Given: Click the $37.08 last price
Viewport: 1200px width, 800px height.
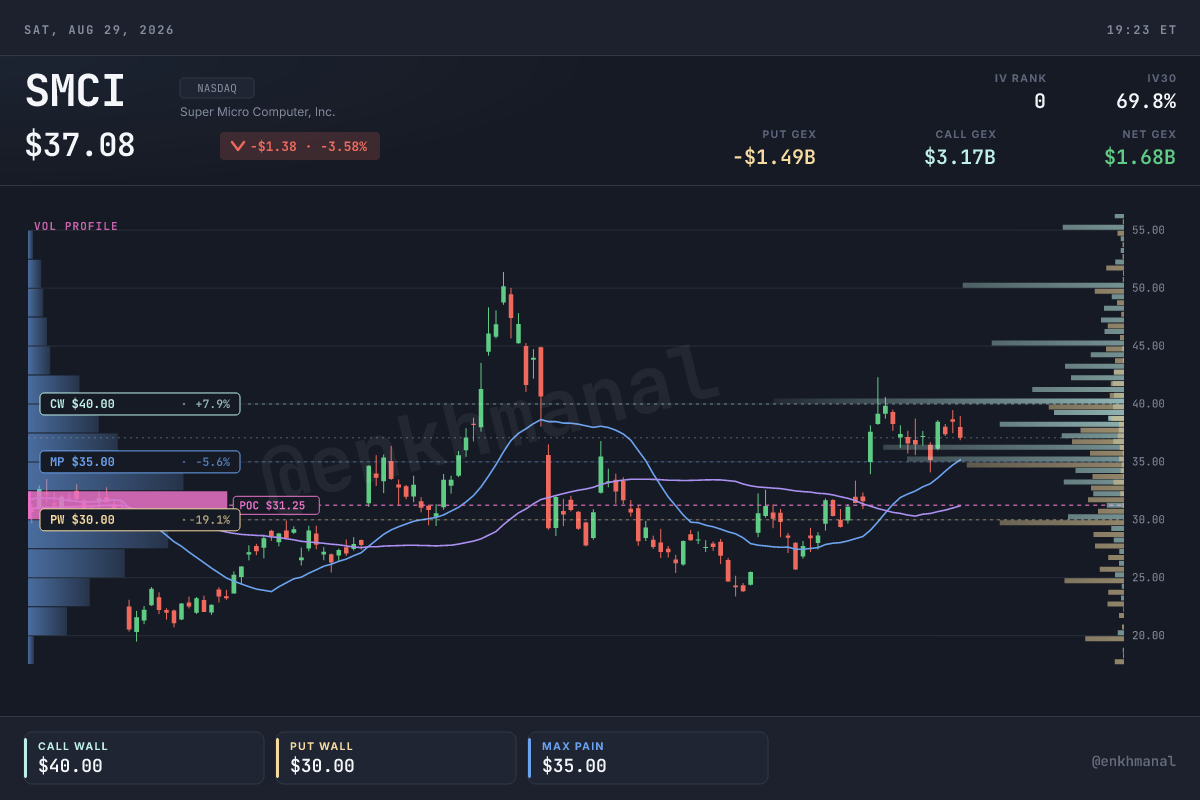Looking at the screenshot, I should [80, 145].
